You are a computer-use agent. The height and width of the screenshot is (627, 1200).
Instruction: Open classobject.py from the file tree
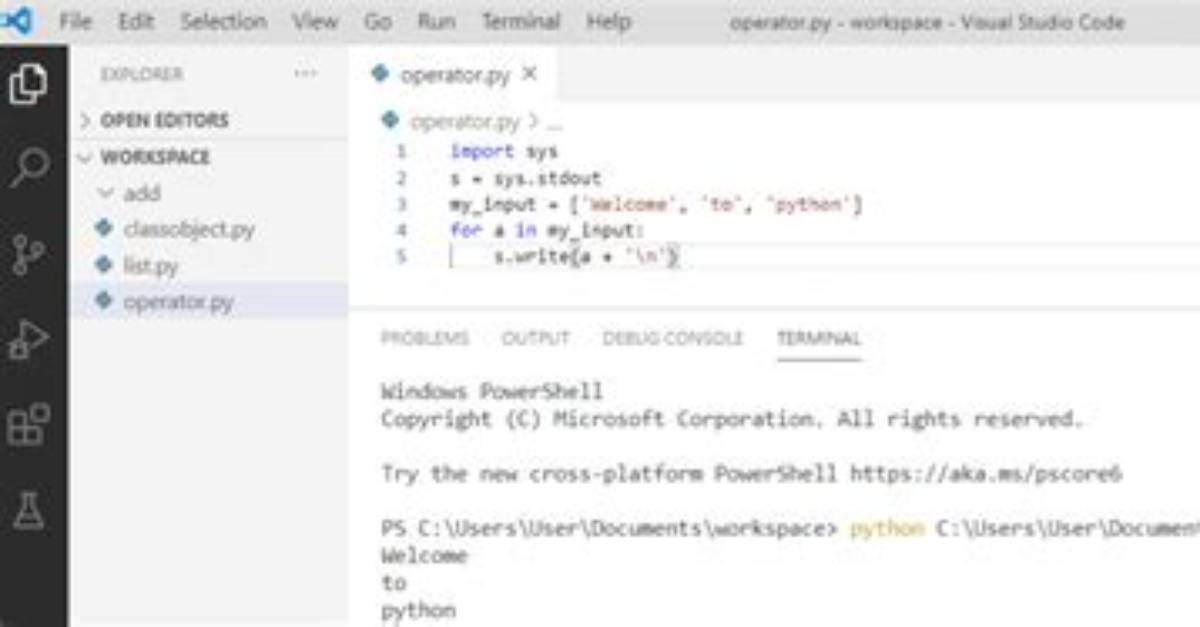(189, 229)
